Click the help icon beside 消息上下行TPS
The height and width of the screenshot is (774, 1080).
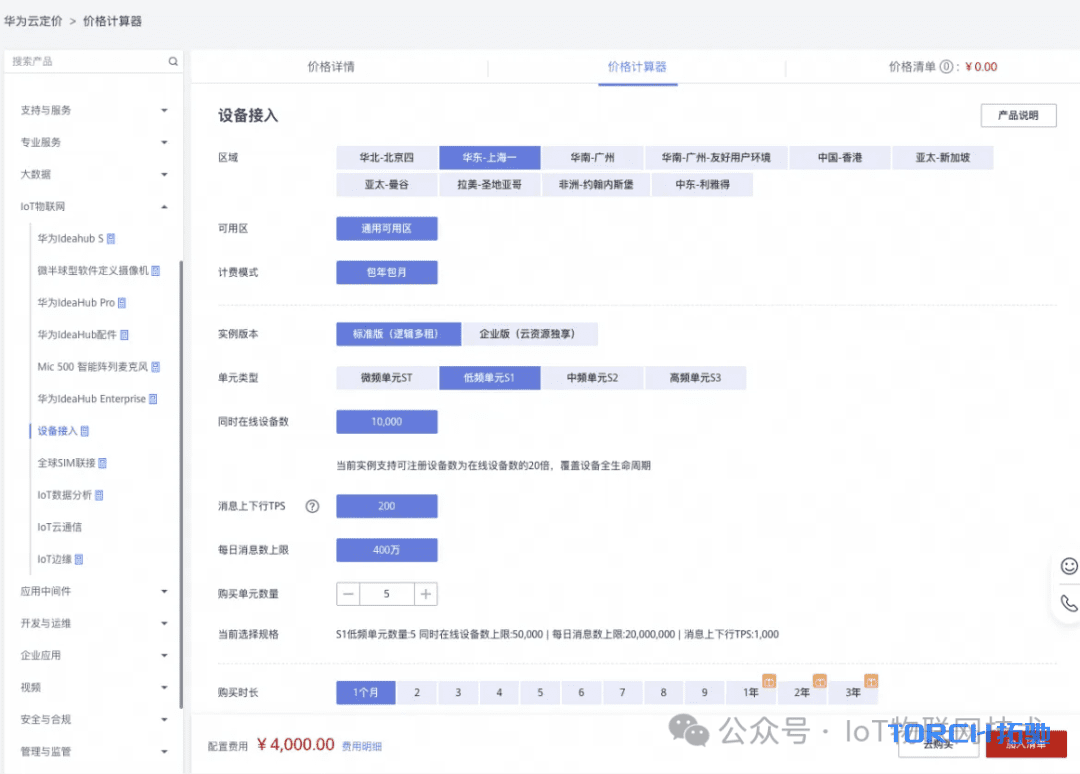(x=312, y=506)
